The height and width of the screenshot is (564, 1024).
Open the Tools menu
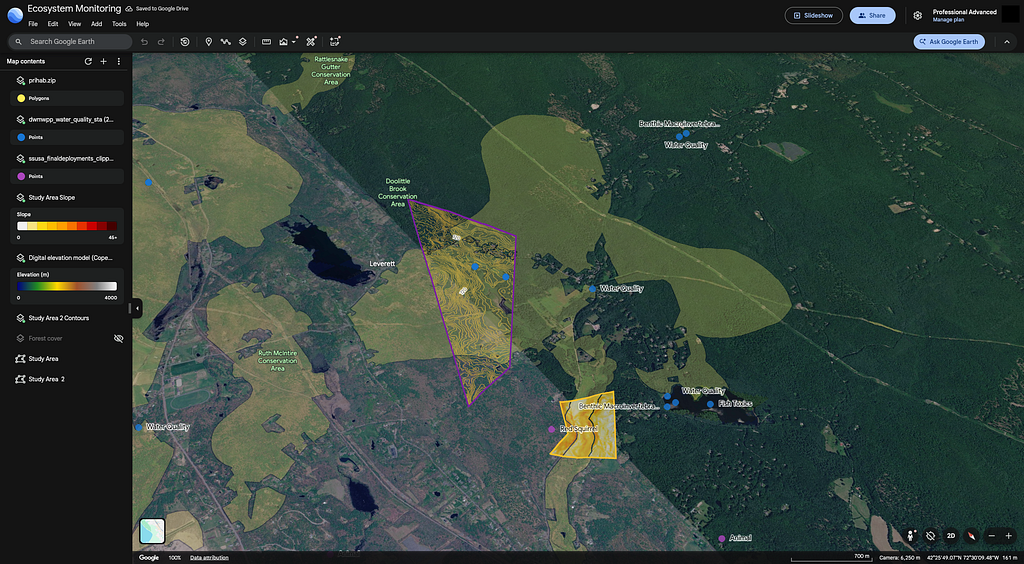click(x=119, y=24)
